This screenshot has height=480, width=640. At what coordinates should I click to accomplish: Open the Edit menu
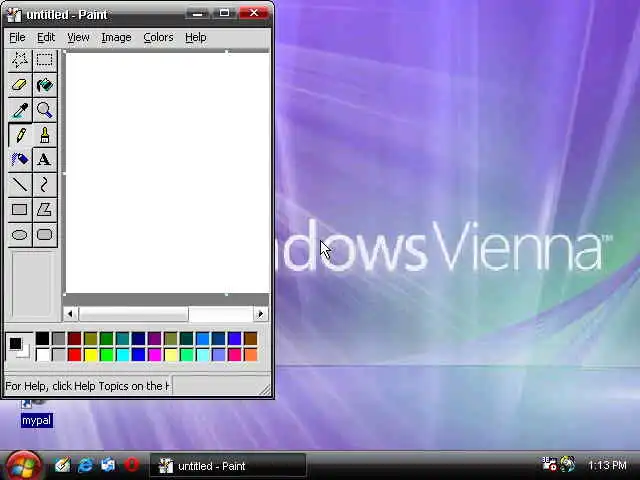click(46, 38)
